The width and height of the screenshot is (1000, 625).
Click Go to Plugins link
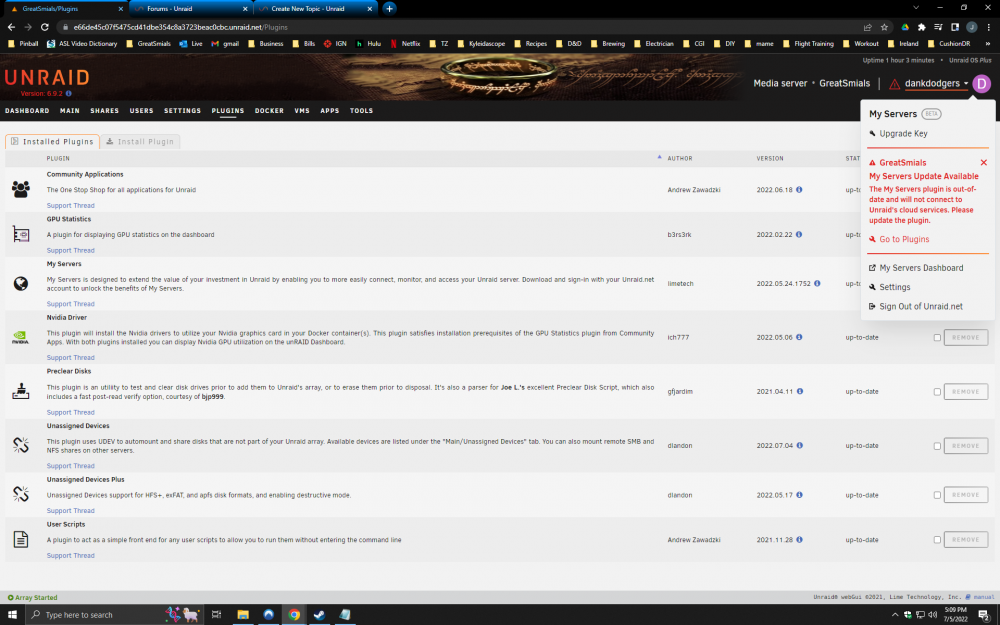[904, 239]
